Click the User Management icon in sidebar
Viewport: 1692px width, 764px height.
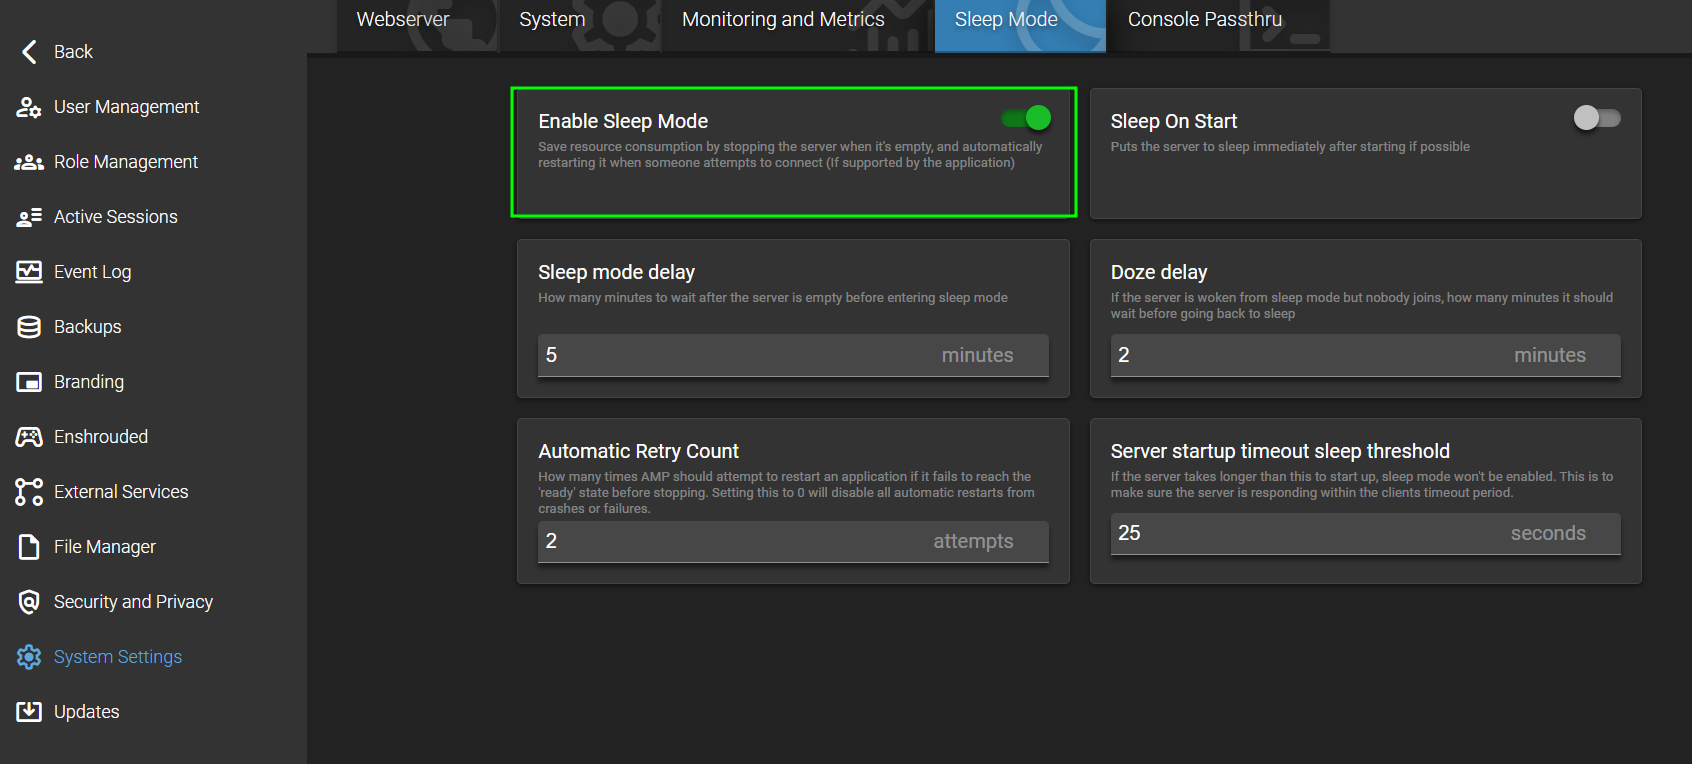[29, 107]
